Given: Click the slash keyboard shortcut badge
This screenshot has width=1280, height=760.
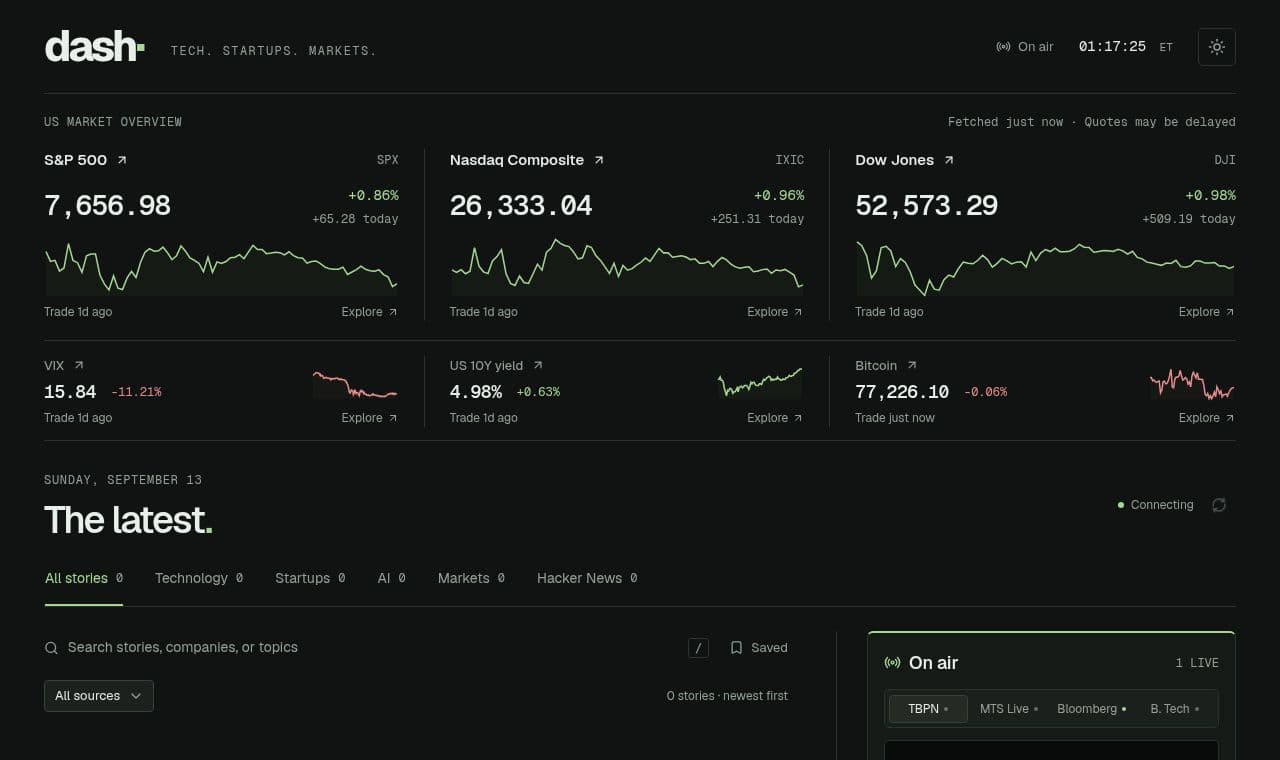Looking at the screenshot, I should tap(698, 648).
